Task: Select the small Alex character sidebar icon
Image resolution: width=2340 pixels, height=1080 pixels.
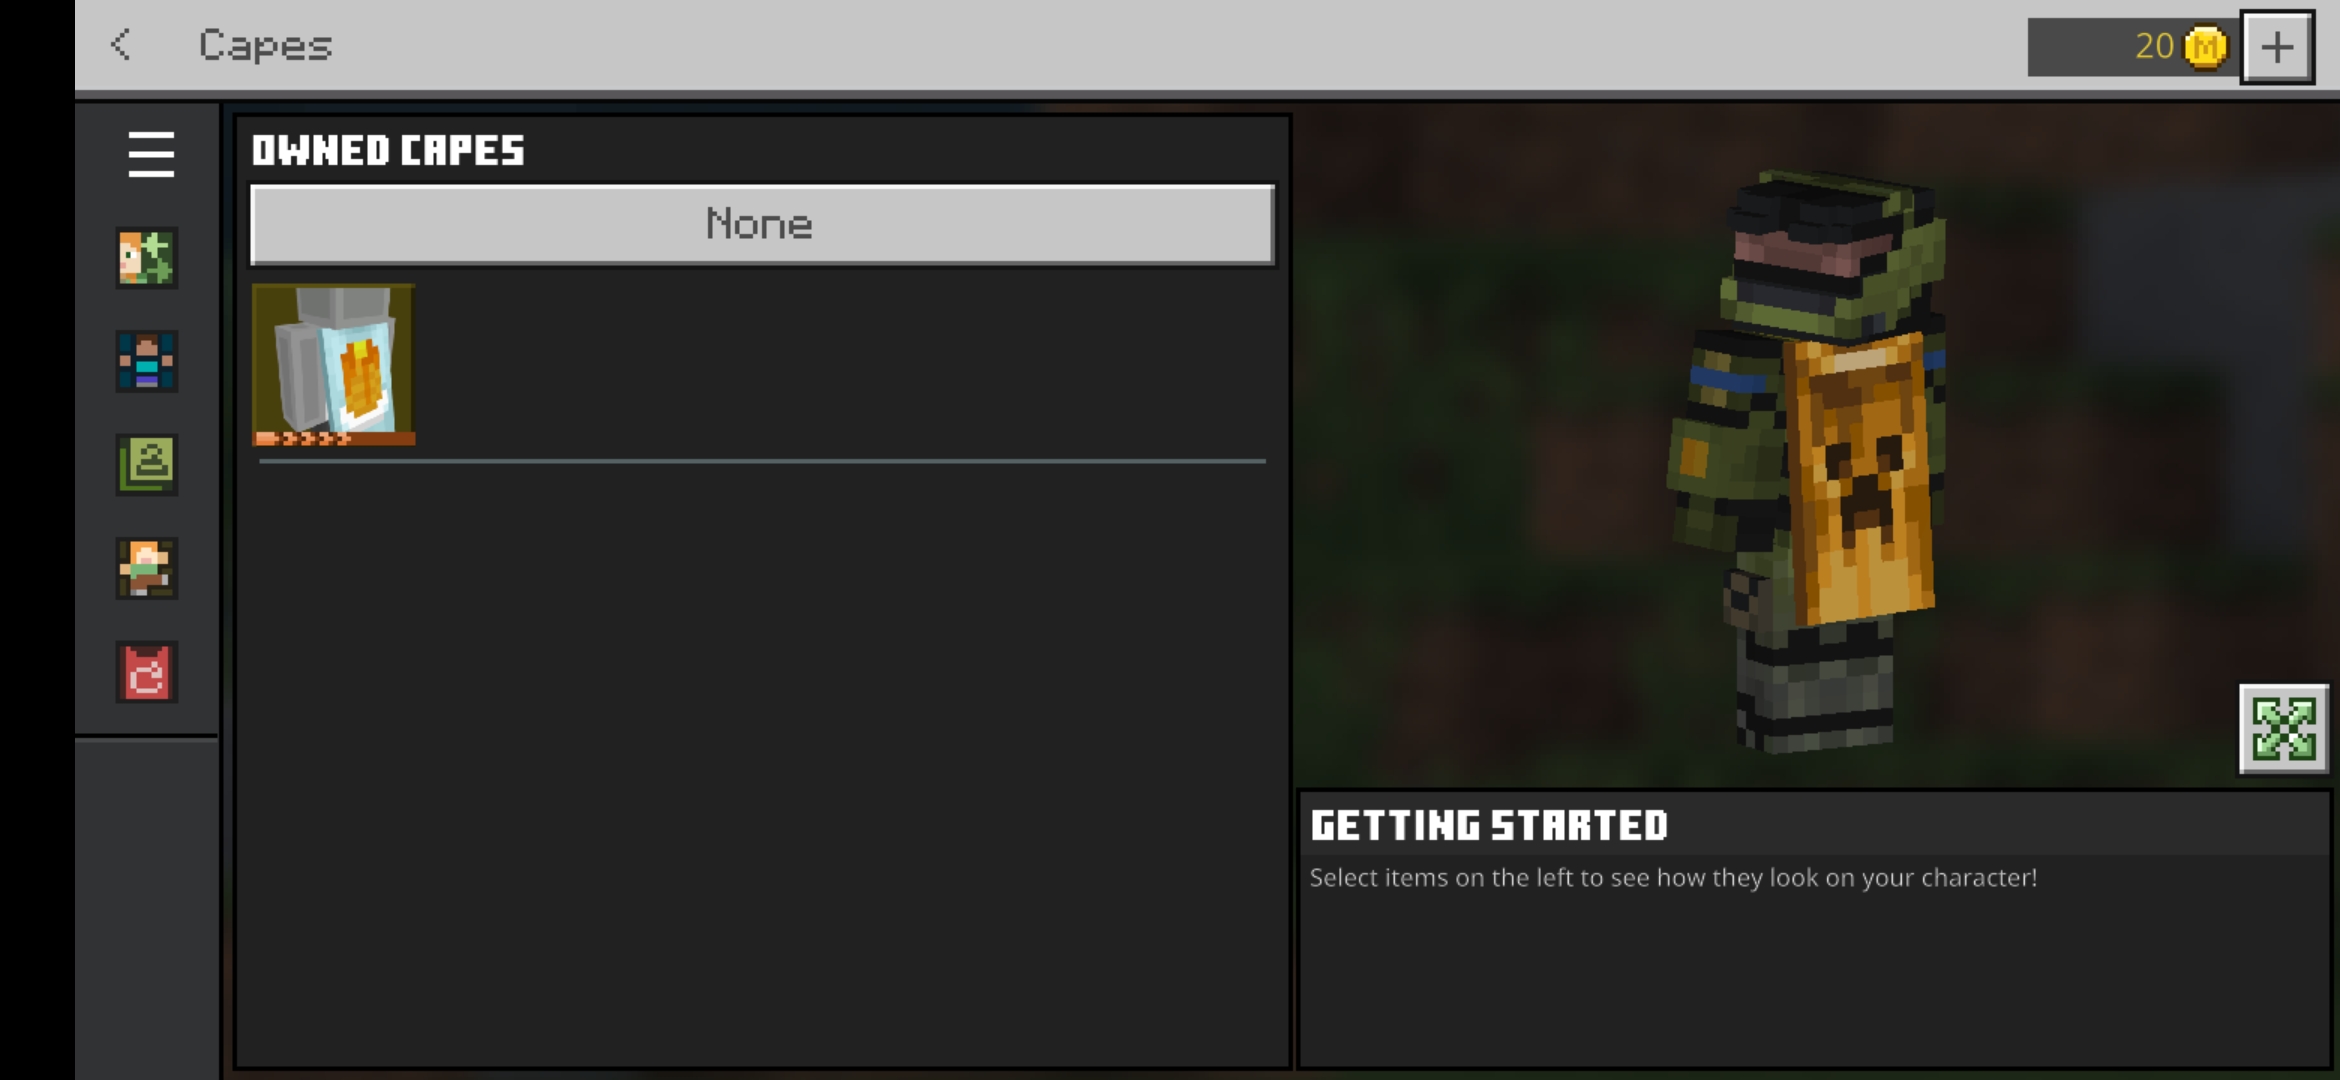Action: (147, 568)
